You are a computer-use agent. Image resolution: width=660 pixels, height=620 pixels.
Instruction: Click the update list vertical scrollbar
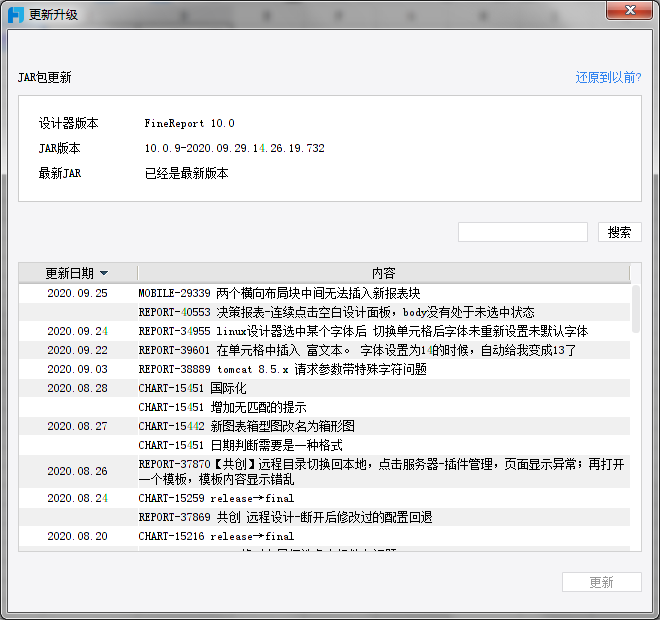pyautogui.click(x=635, y=310)
